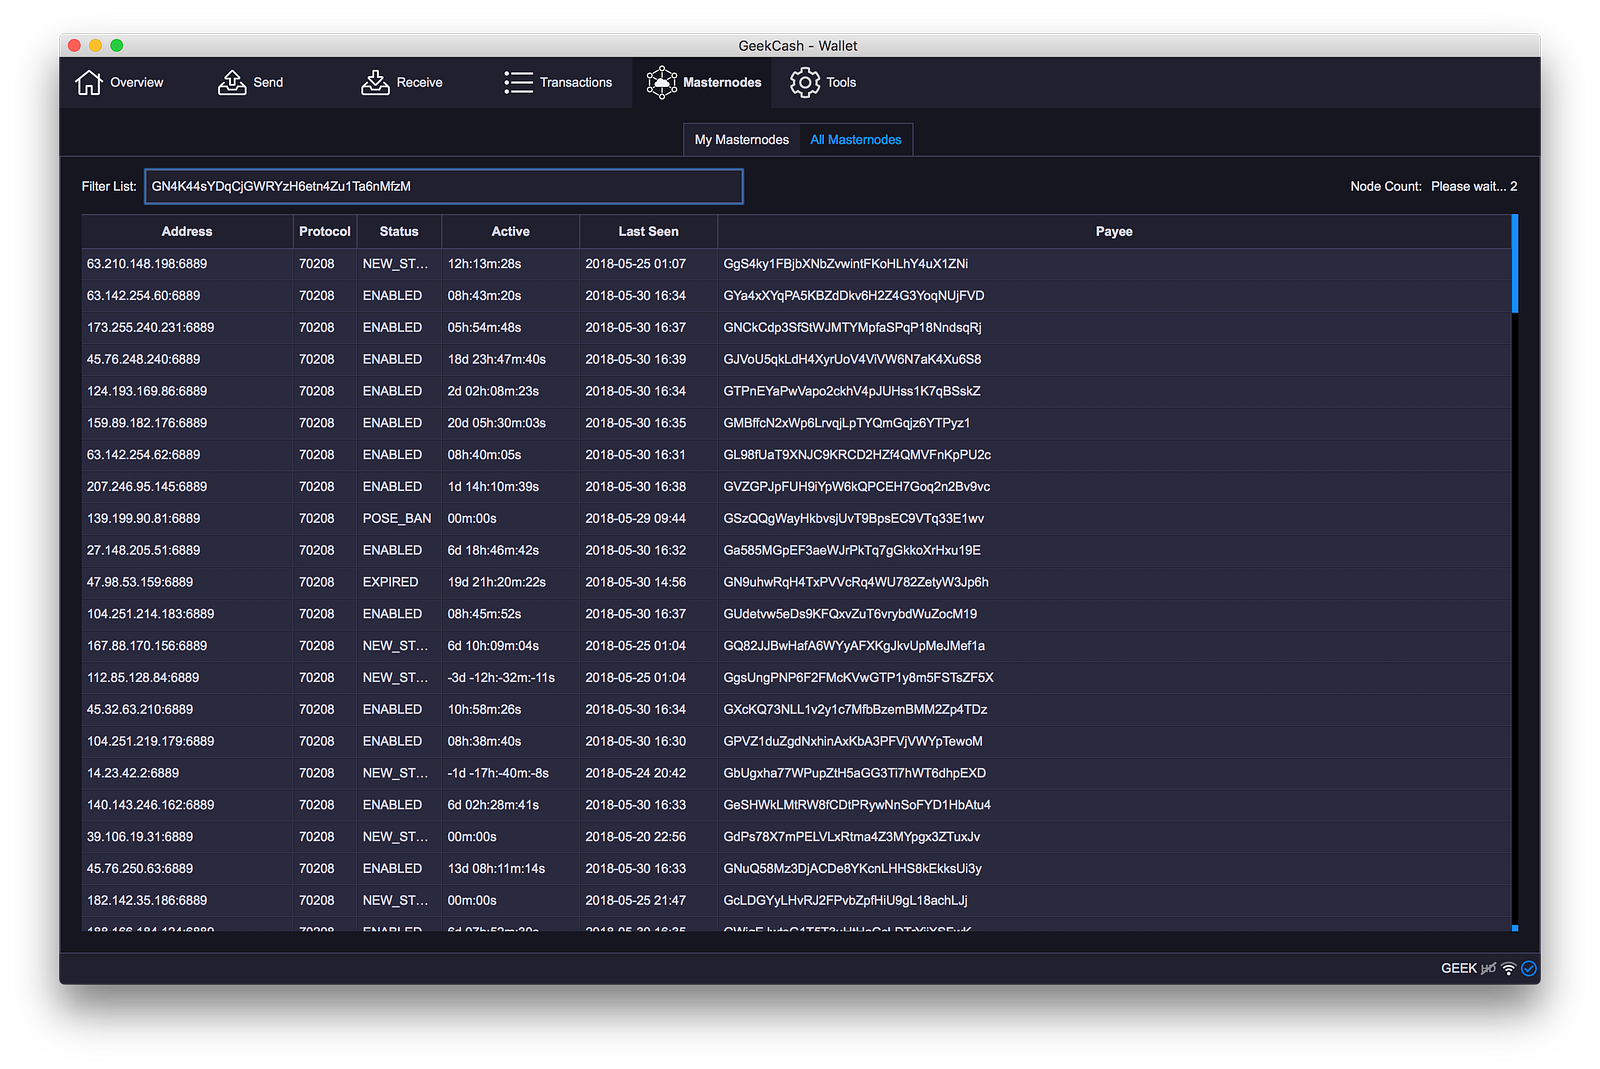
Task: Click last seen 2018-05-29 09:44
Action: click(636, 519)
